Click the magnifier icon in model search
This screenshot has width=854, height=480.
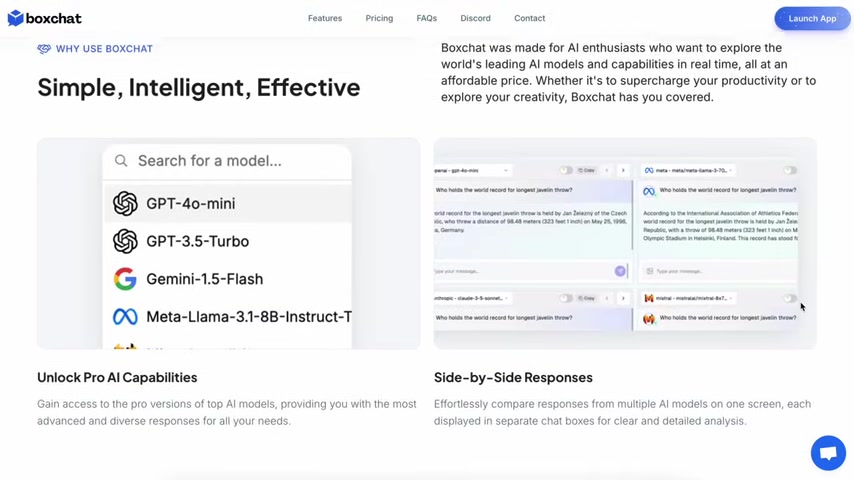pyautogui.click(x=121, y=161)
